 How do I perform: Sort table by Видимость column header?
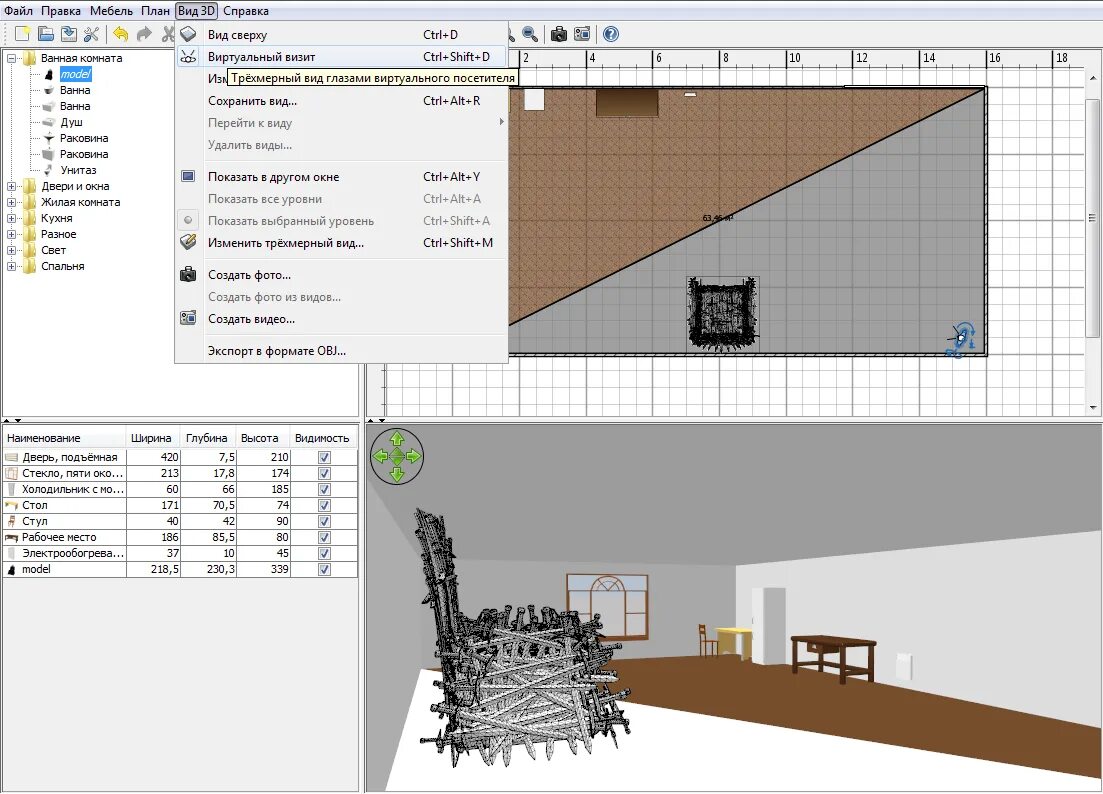pyautogui.click(x=323, y=438)
